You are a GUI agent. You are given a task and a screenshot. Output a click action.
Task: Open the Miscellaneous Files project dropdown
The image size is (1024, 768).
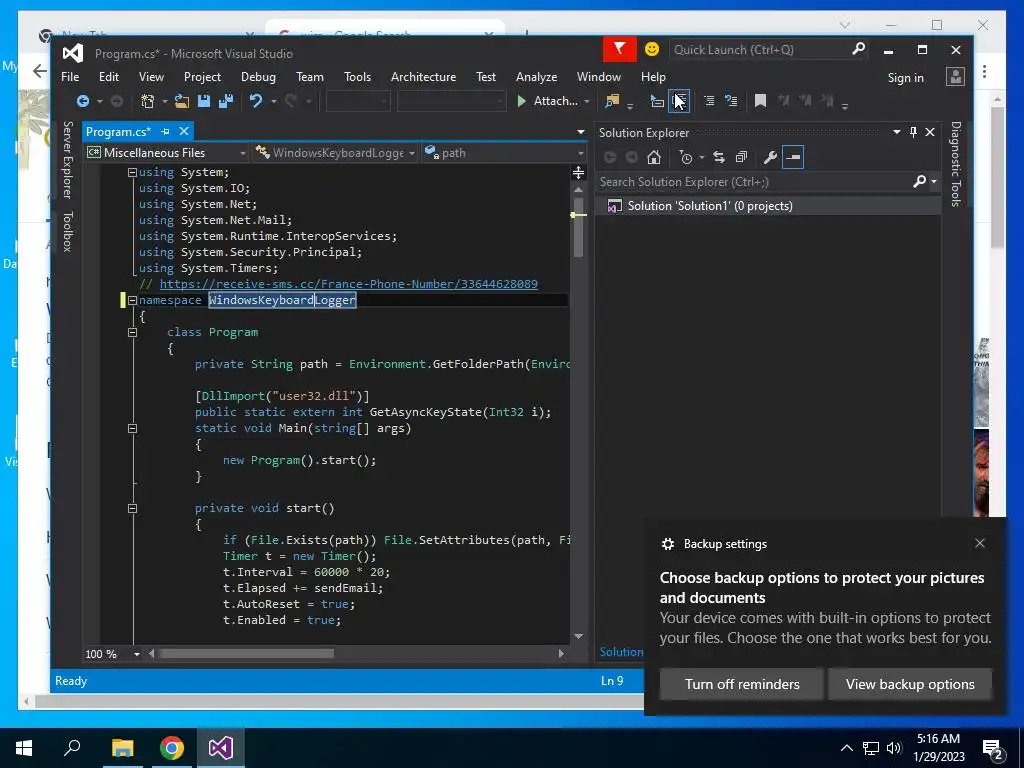[167, 153]
